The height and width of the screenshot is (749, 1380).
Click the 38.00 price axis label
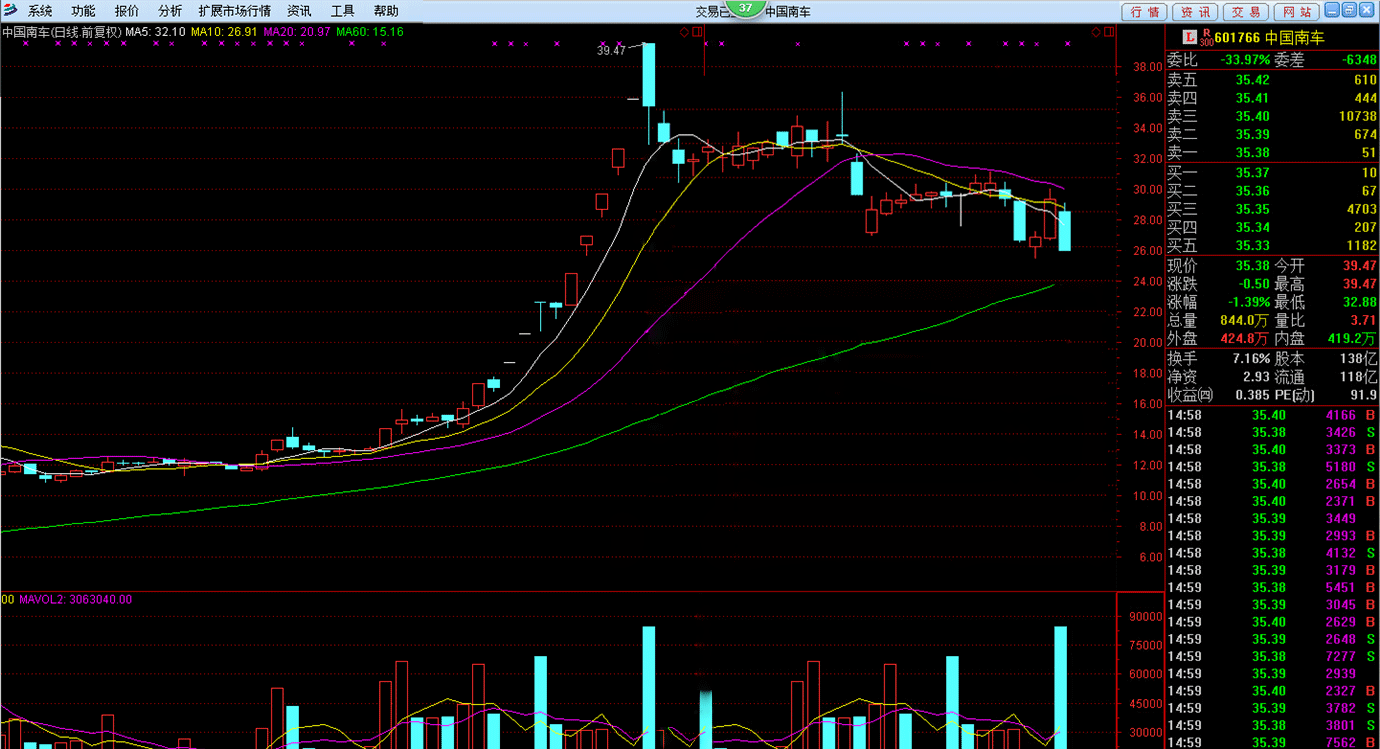1147,68
